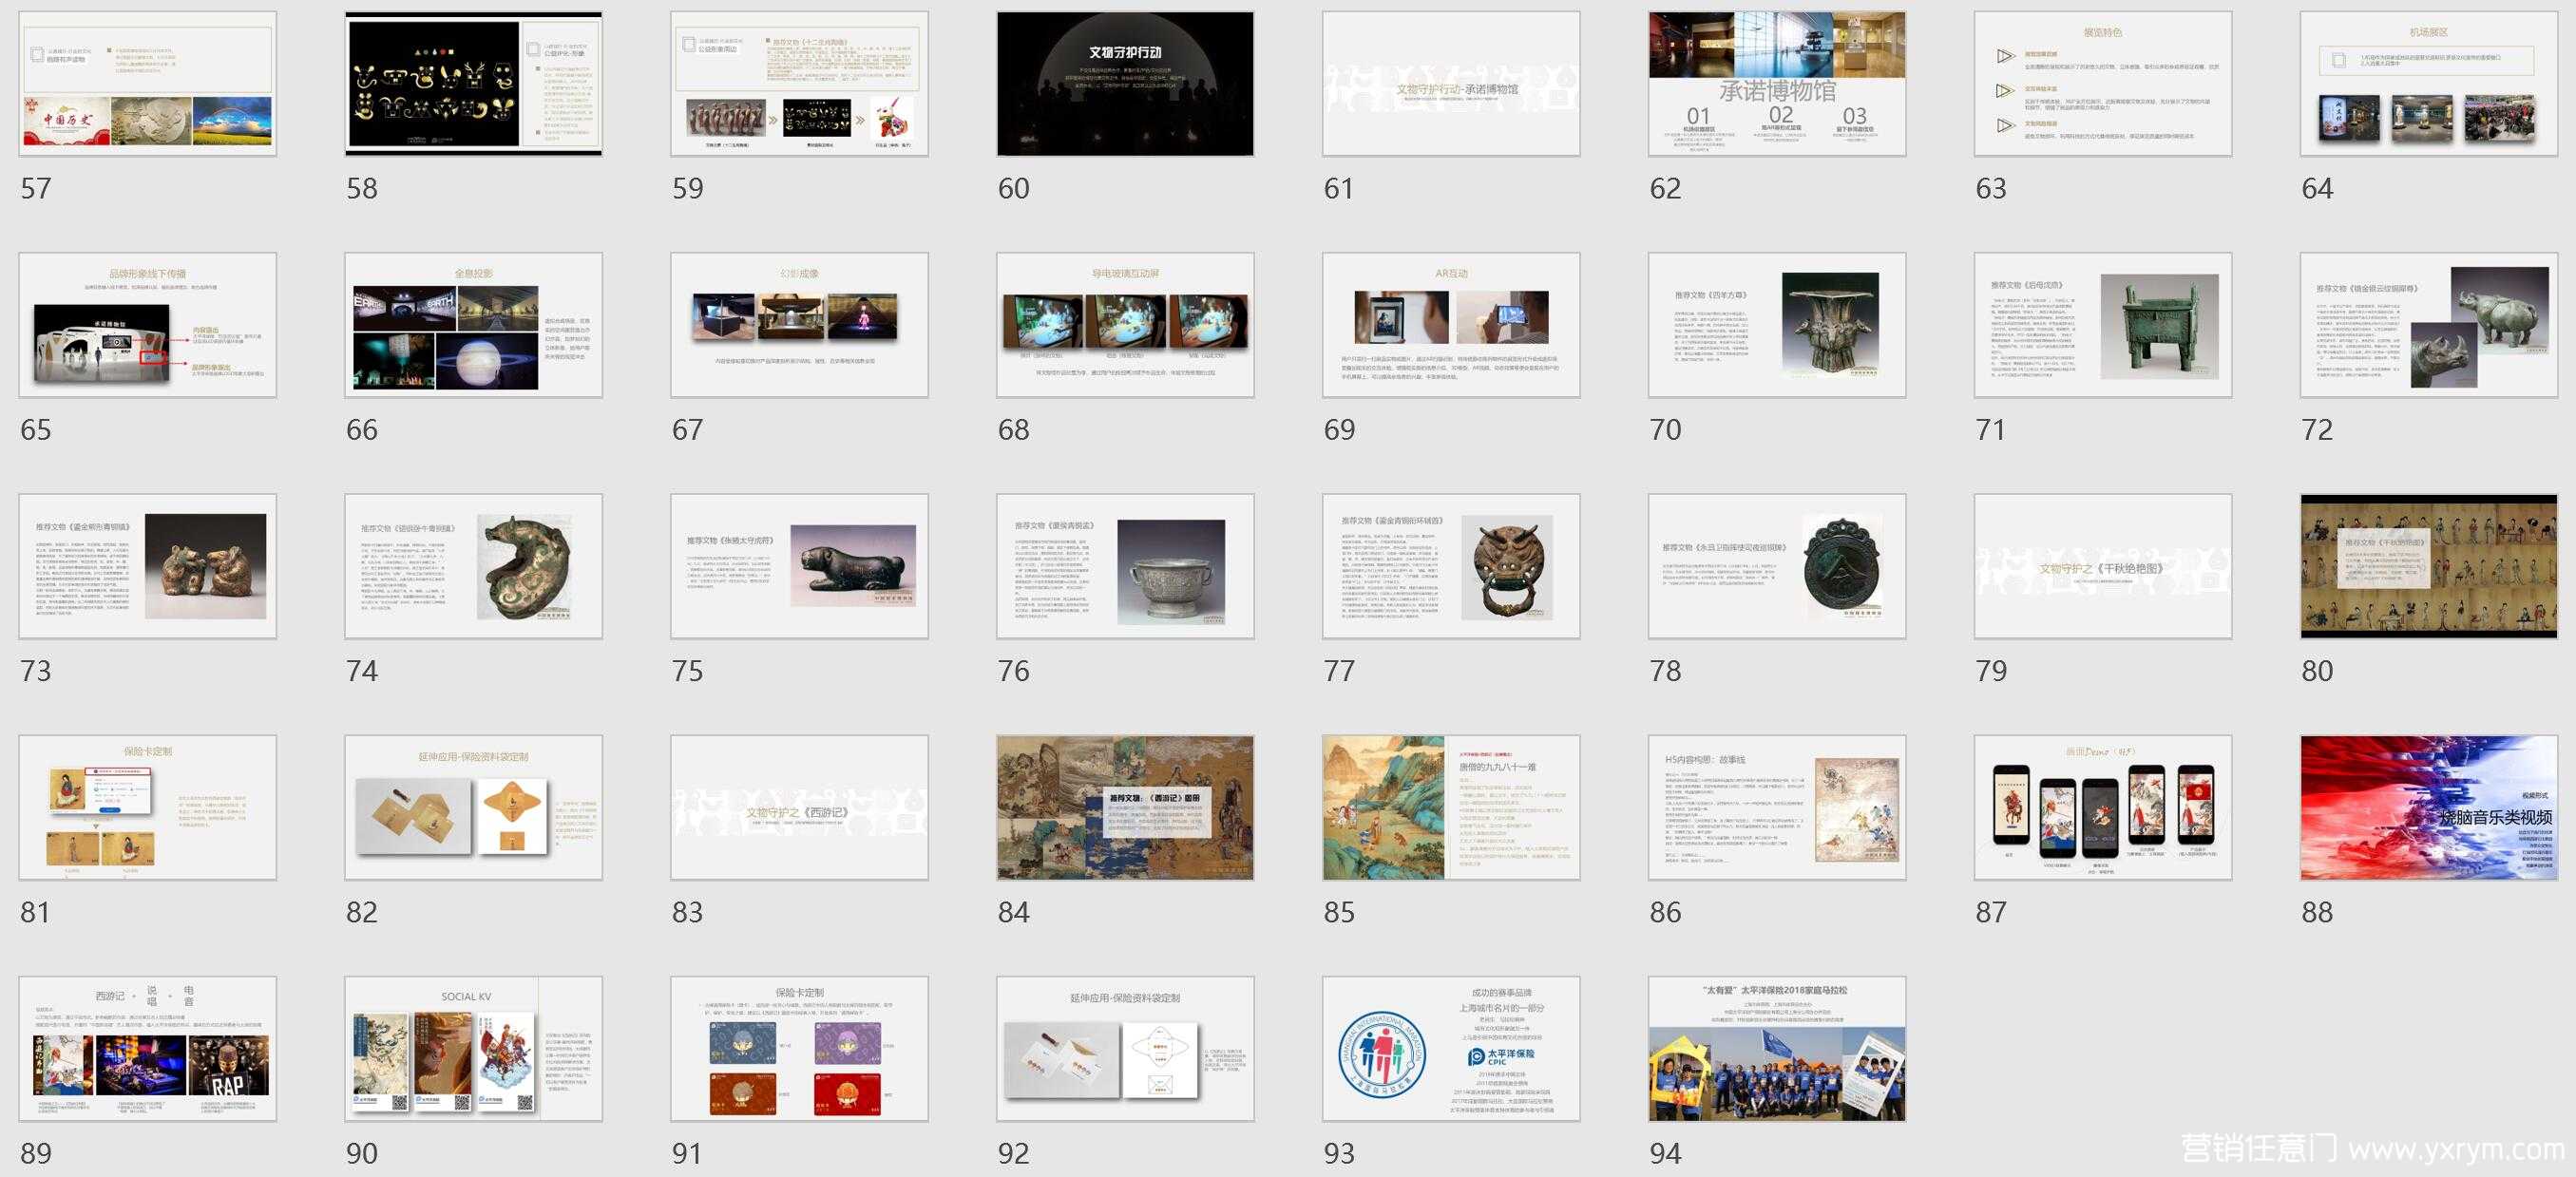
Task: Select slide 61 section divider thumbnail
Action: [x=1452, y=84]
